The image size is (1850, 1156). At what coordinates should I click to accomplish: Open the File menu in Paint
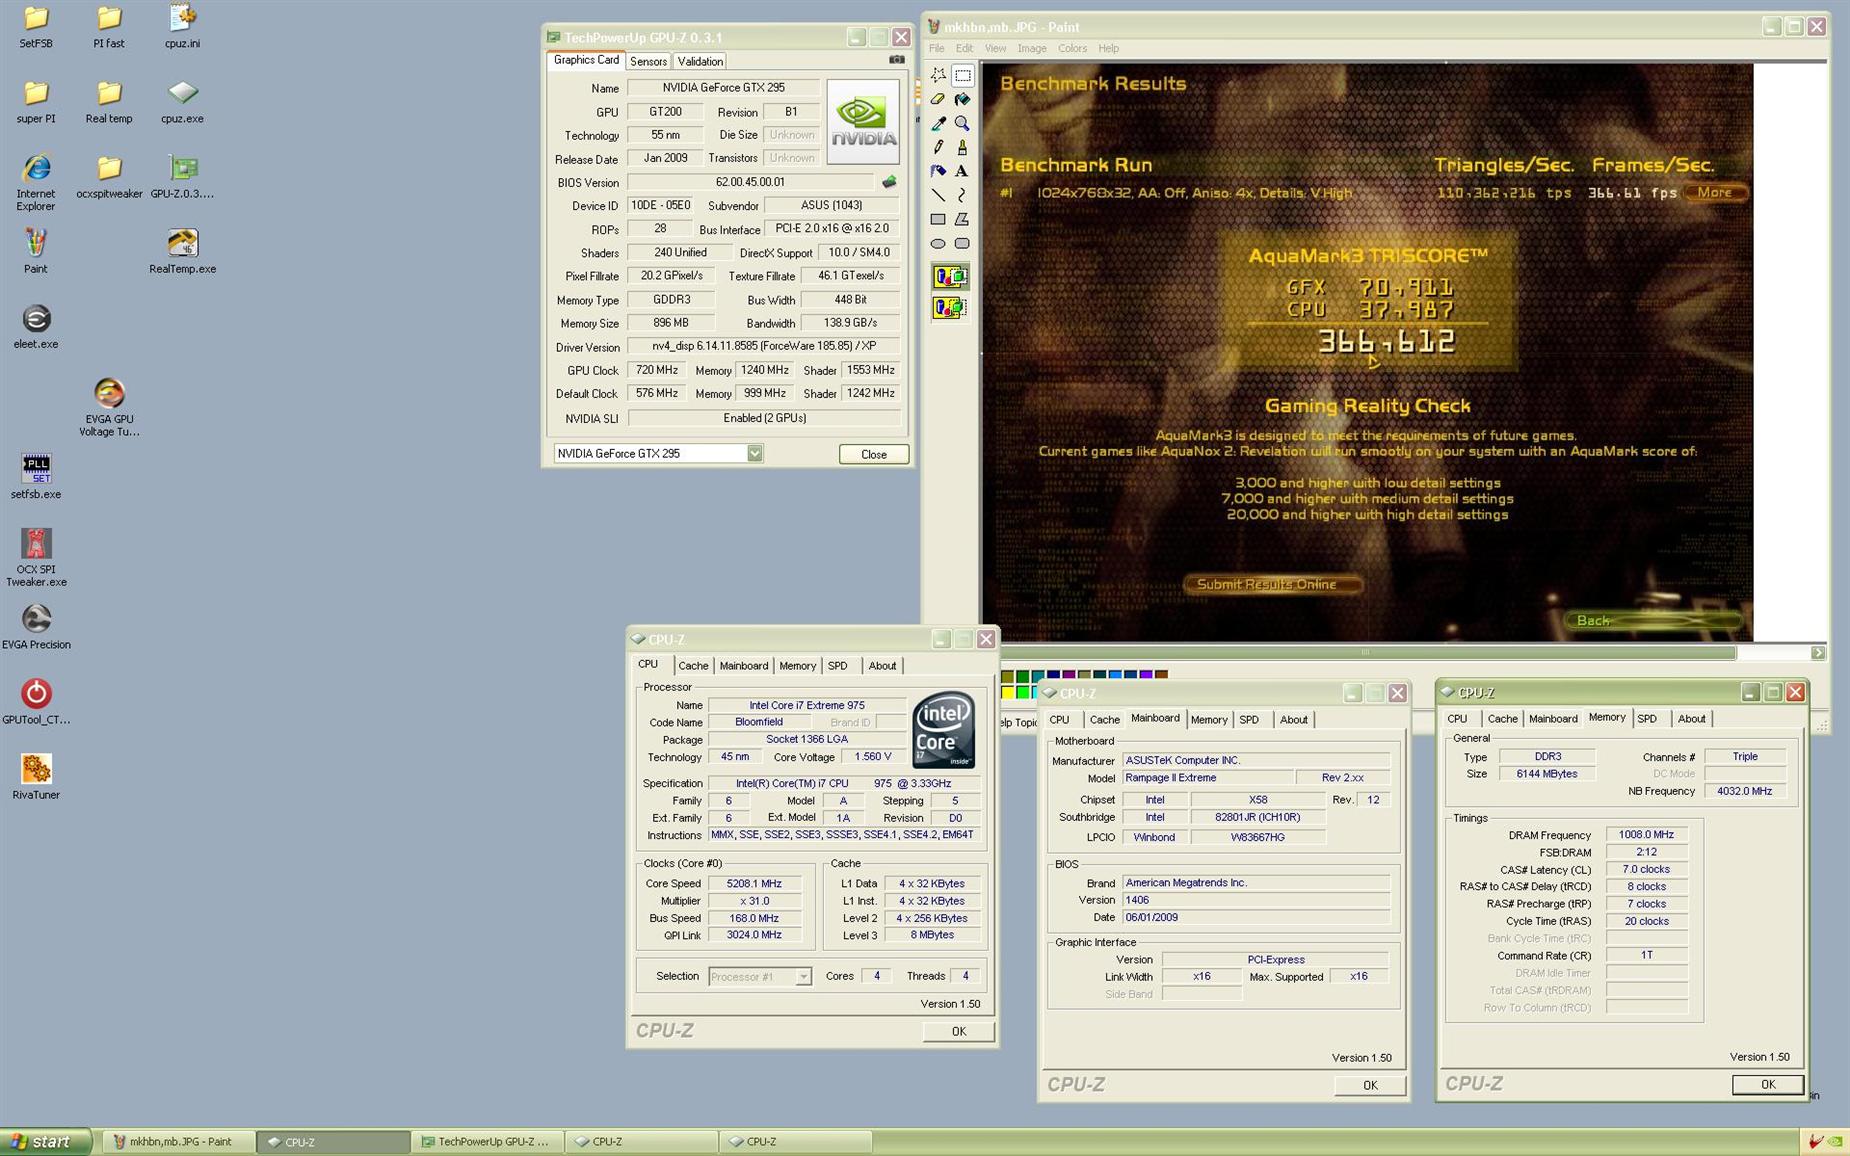[x=937, y=48]
